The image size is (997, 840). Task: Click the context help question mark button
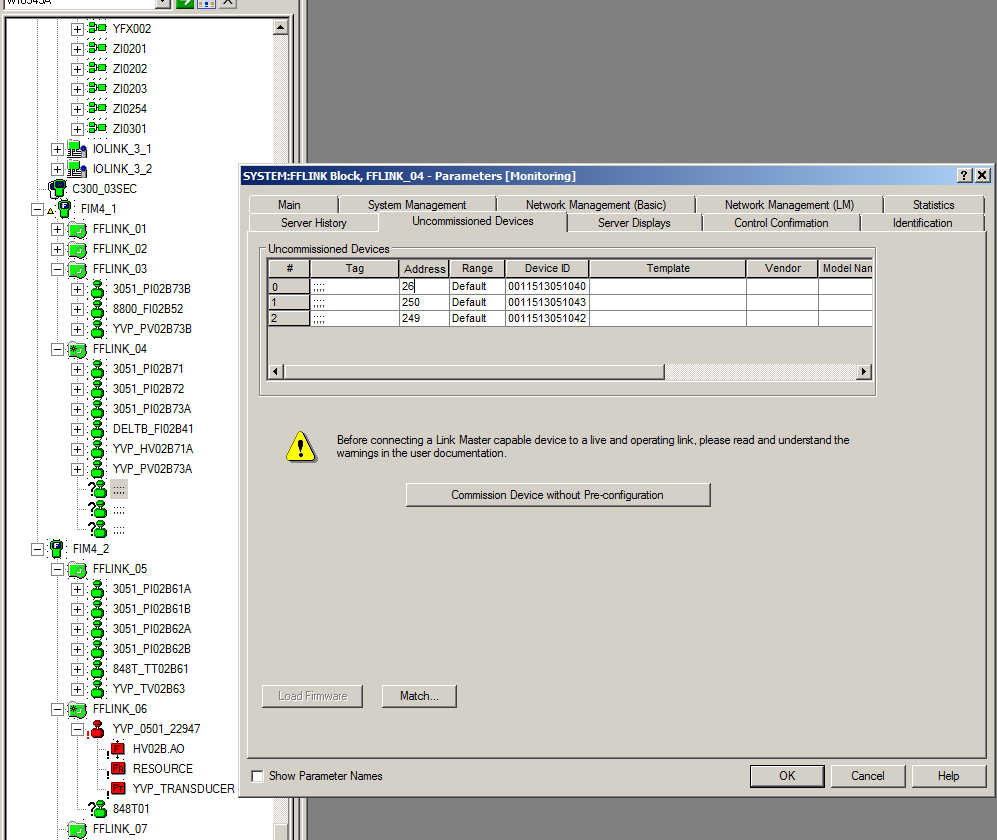pos(964,176)
